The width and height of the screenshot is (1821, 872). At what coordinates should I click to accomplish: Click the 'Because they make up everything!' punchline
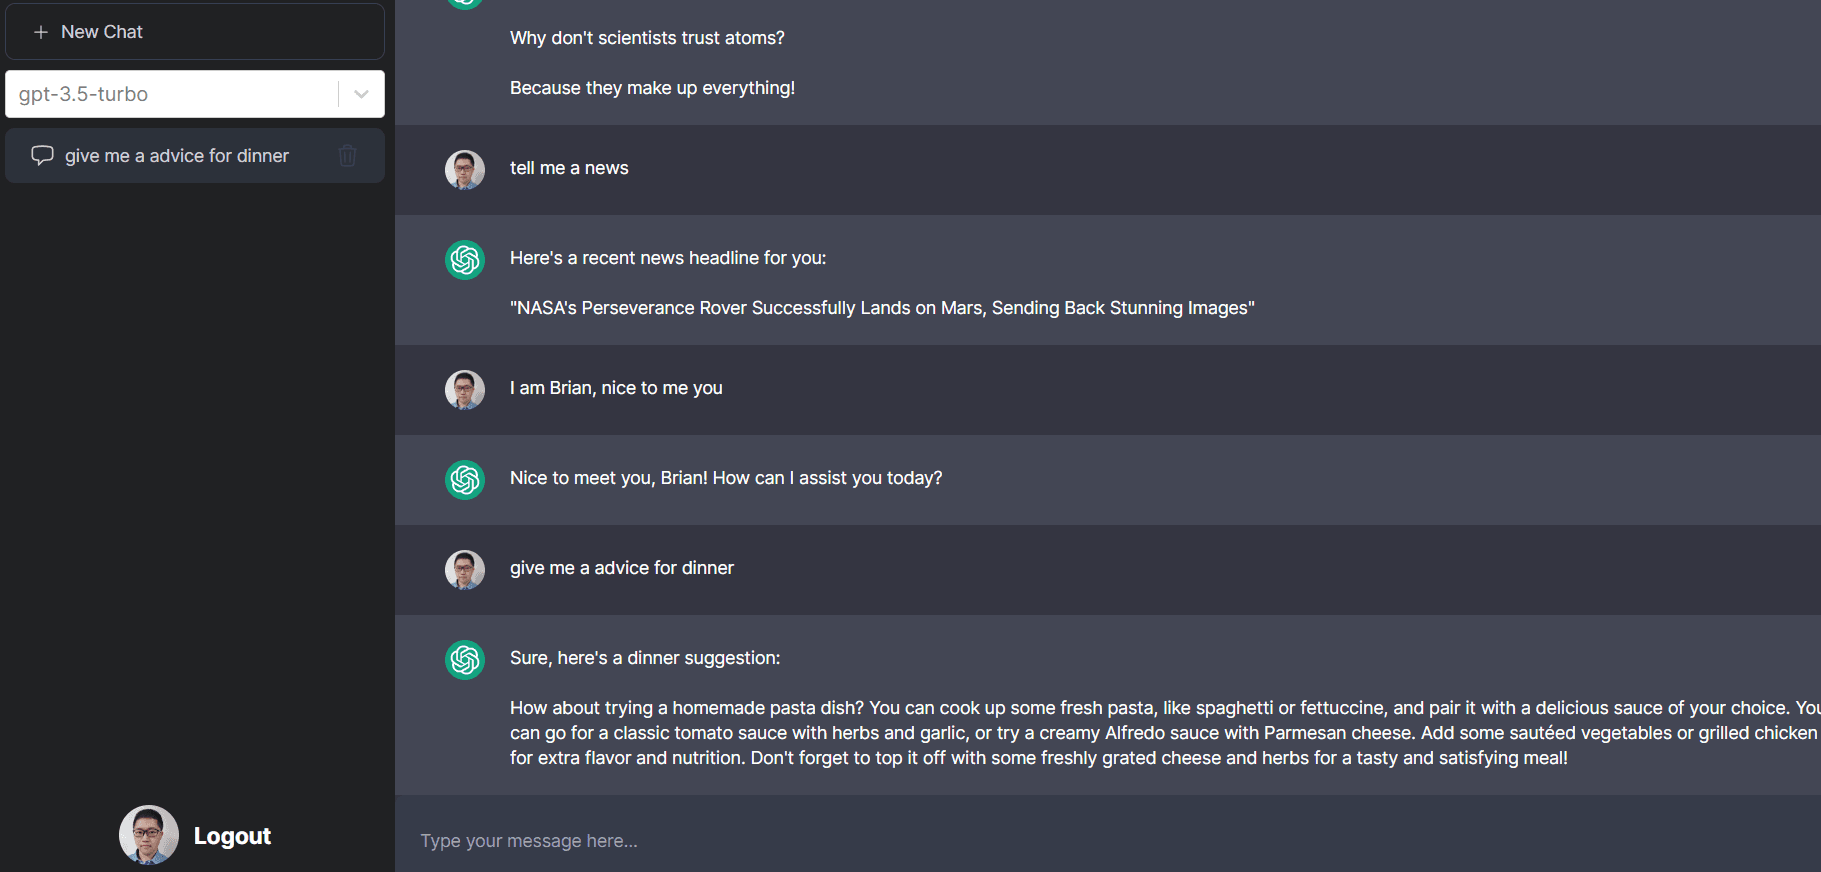click(x=652, y=88)
